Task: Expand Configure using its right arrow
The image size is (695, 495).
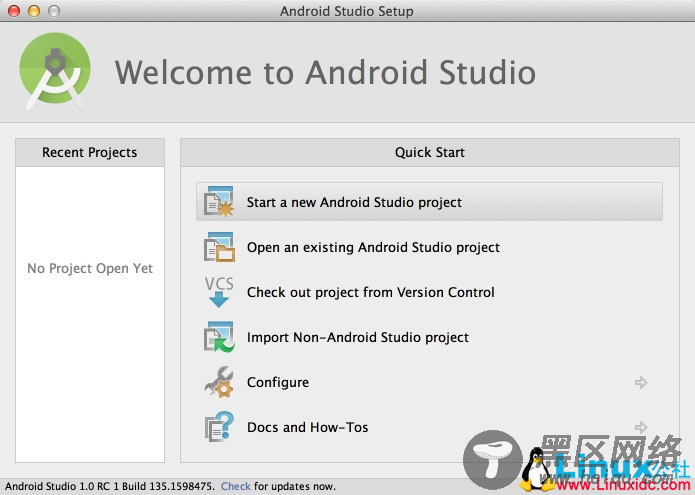Action: pos(641,382)
